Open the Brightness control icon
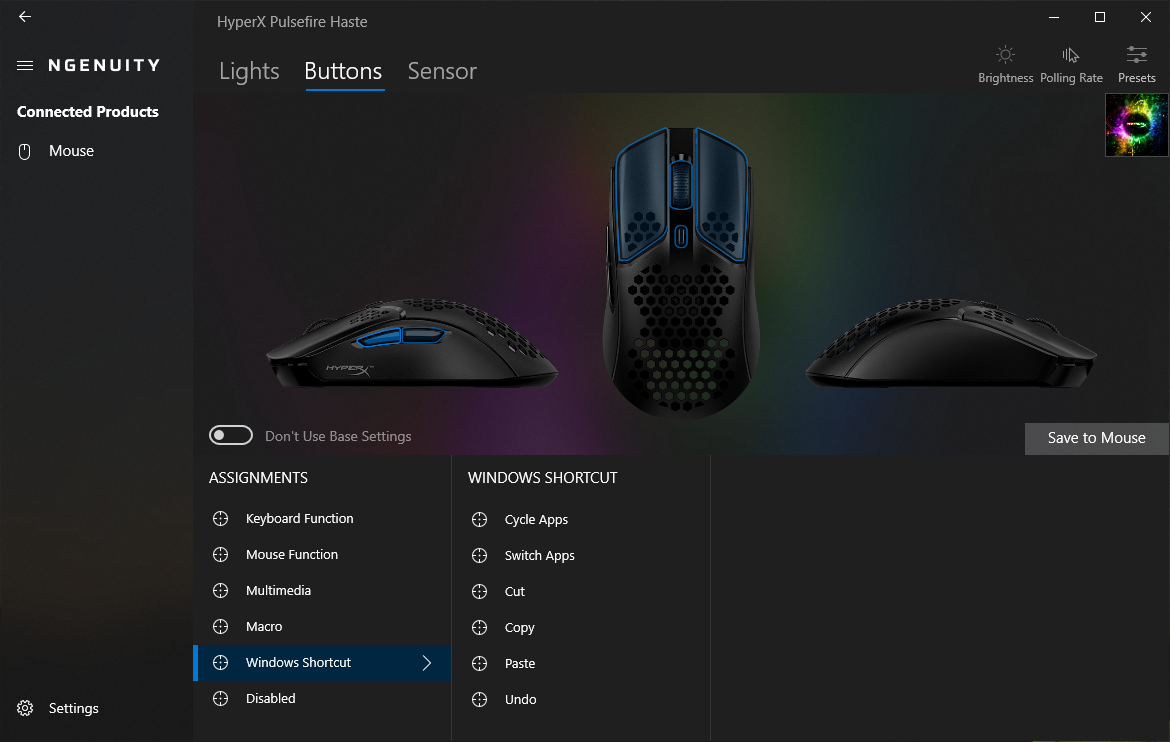Screen dimensions: 1170x742 [1005, 54]
